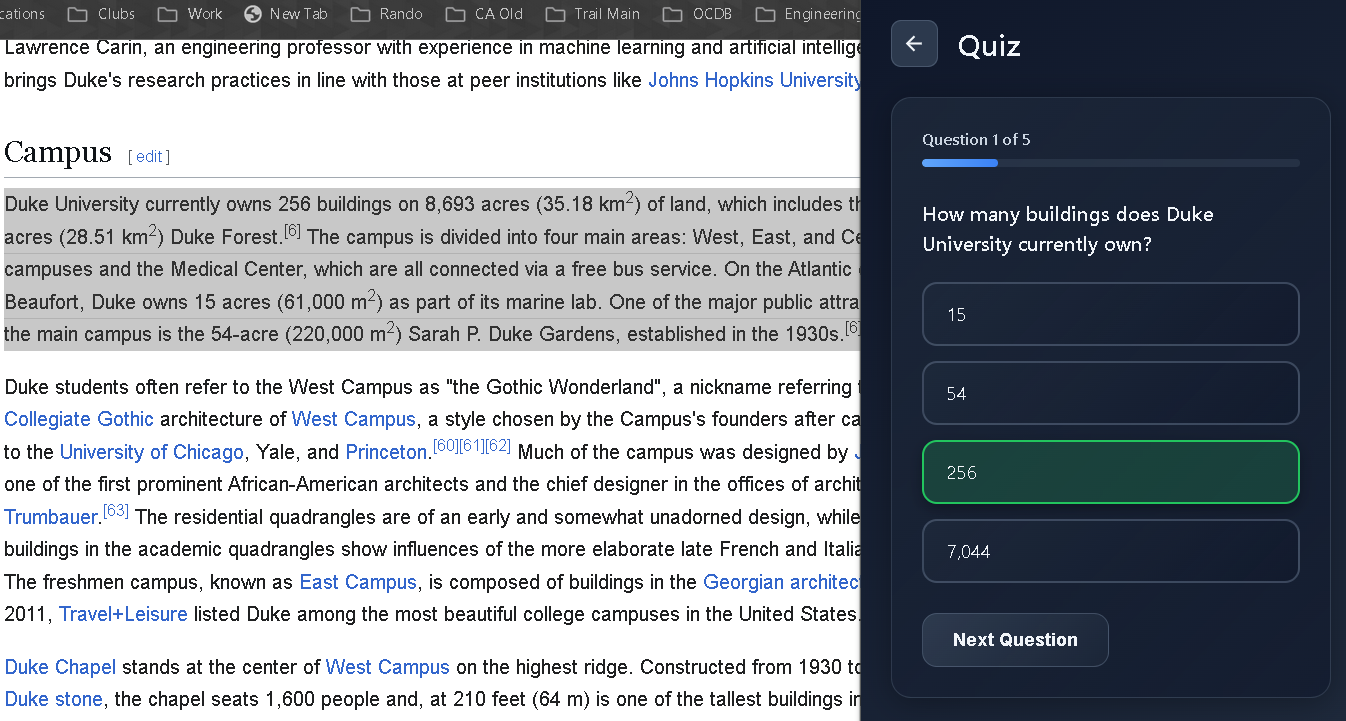This screenshot has width=1346, height=721.
Task: Open West Campus link after 'center of'
Action: click(388, 667)
